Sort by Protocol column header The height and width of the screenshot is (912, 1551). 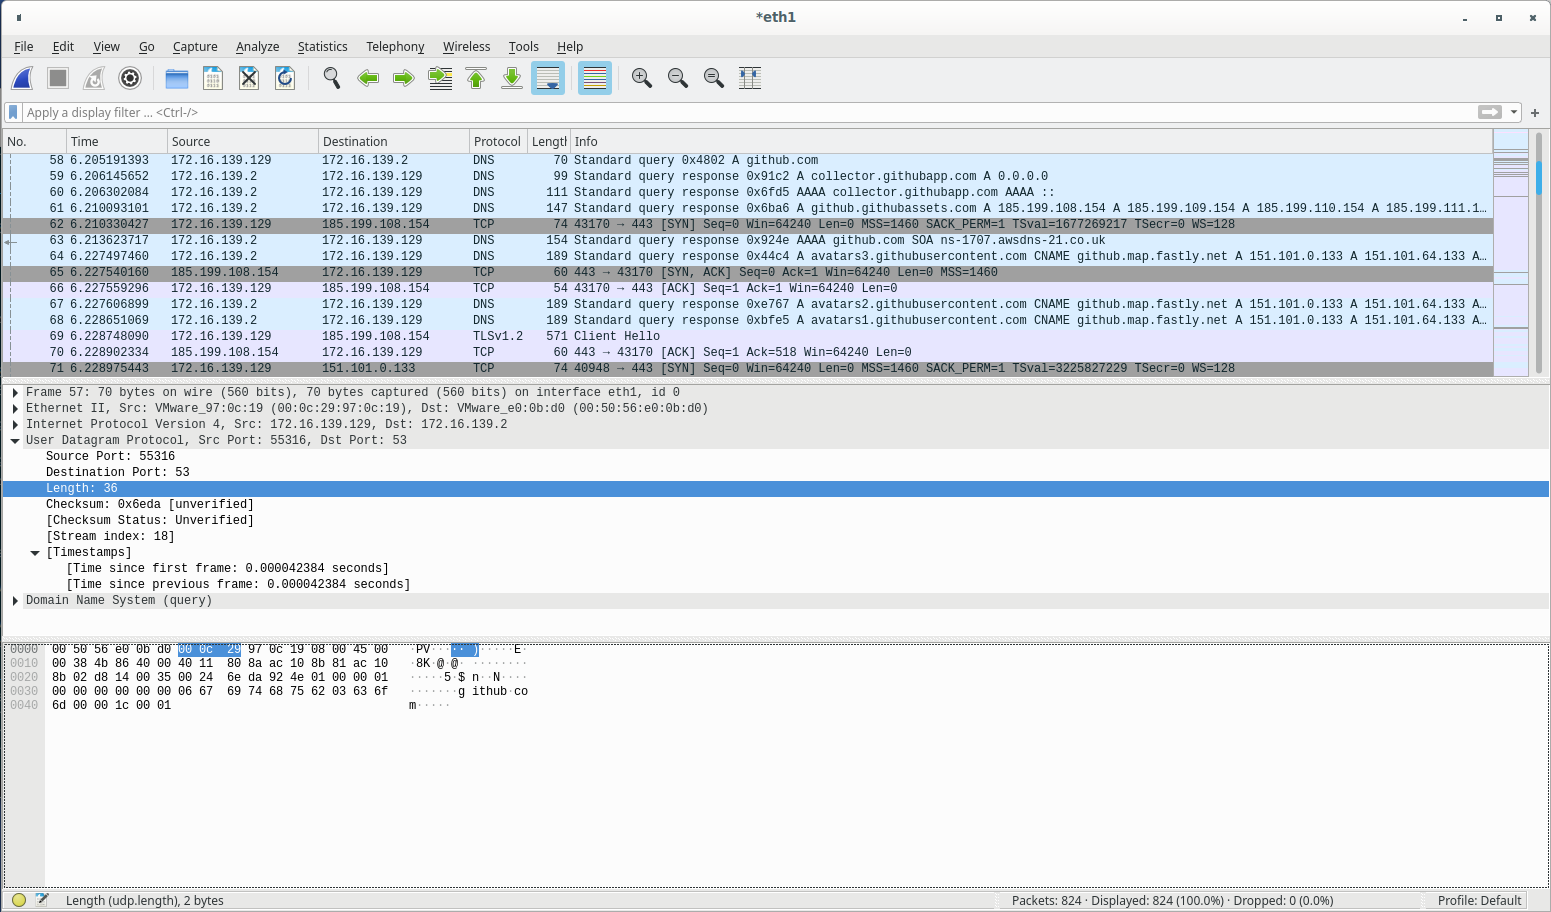498,141
